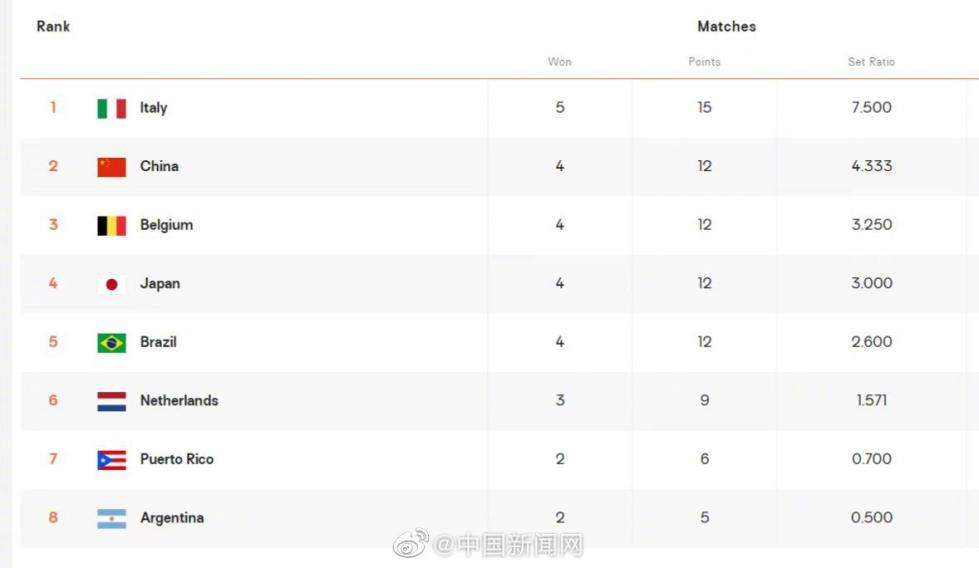The width and height of the screenshot is (979, 568).
Task: Click the Weibo logo watermark
Action: pyautogui.click(x=410, y=544)
